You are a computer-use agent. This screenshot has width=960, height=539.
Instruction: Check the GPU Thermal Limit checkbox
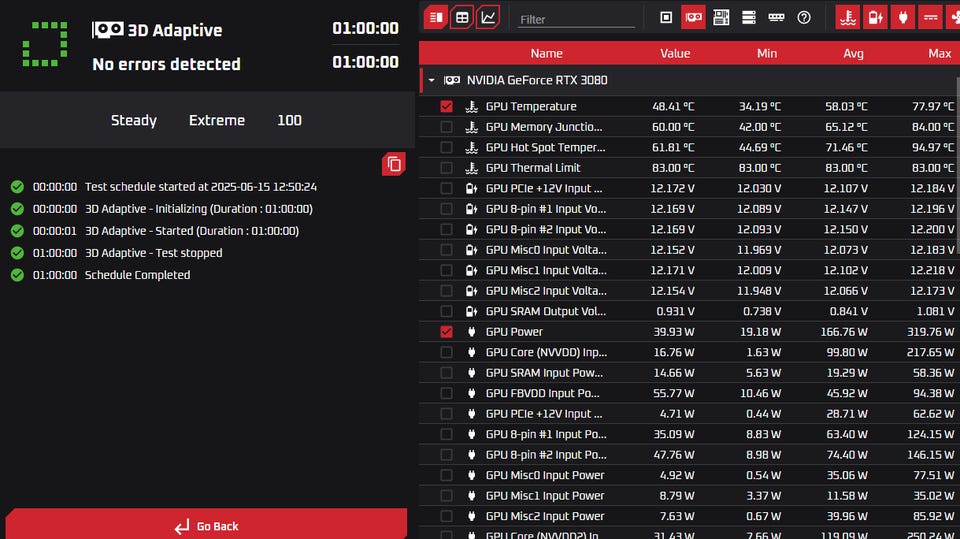point(446,168)
